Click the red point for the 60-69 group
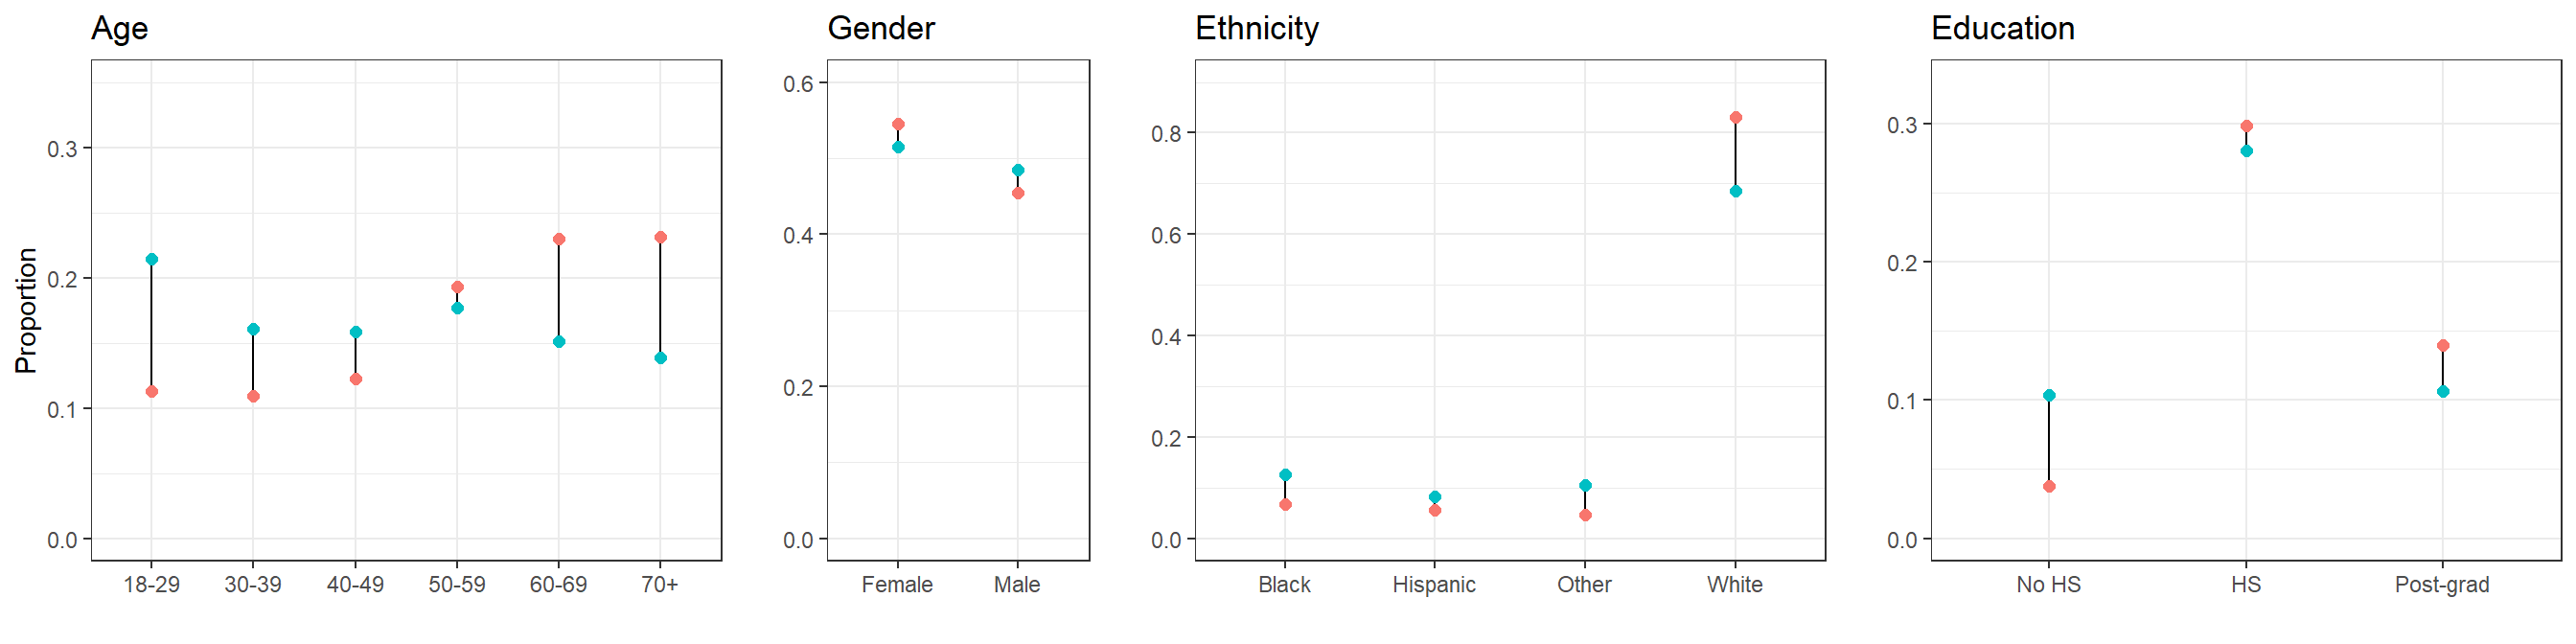The width and height of the screenshot is (2576, 644). click(x=559, y=240)
